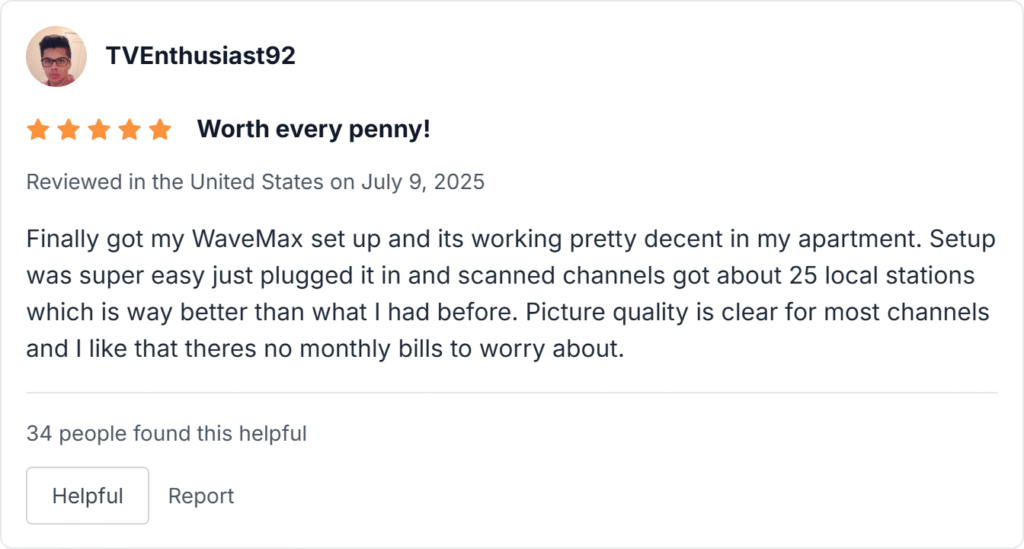
Task: Click the "Worth every penny!" review title
Action: pos(313,129)
